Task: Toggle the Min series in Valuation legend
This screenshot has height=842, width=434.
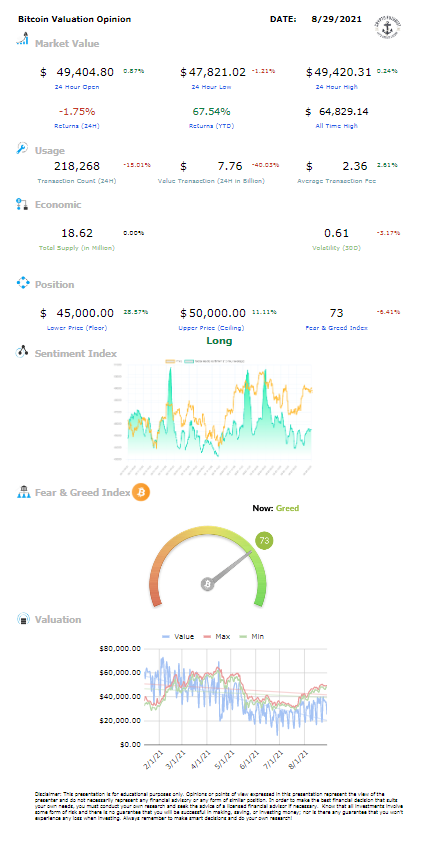Action: click(252, 636)
